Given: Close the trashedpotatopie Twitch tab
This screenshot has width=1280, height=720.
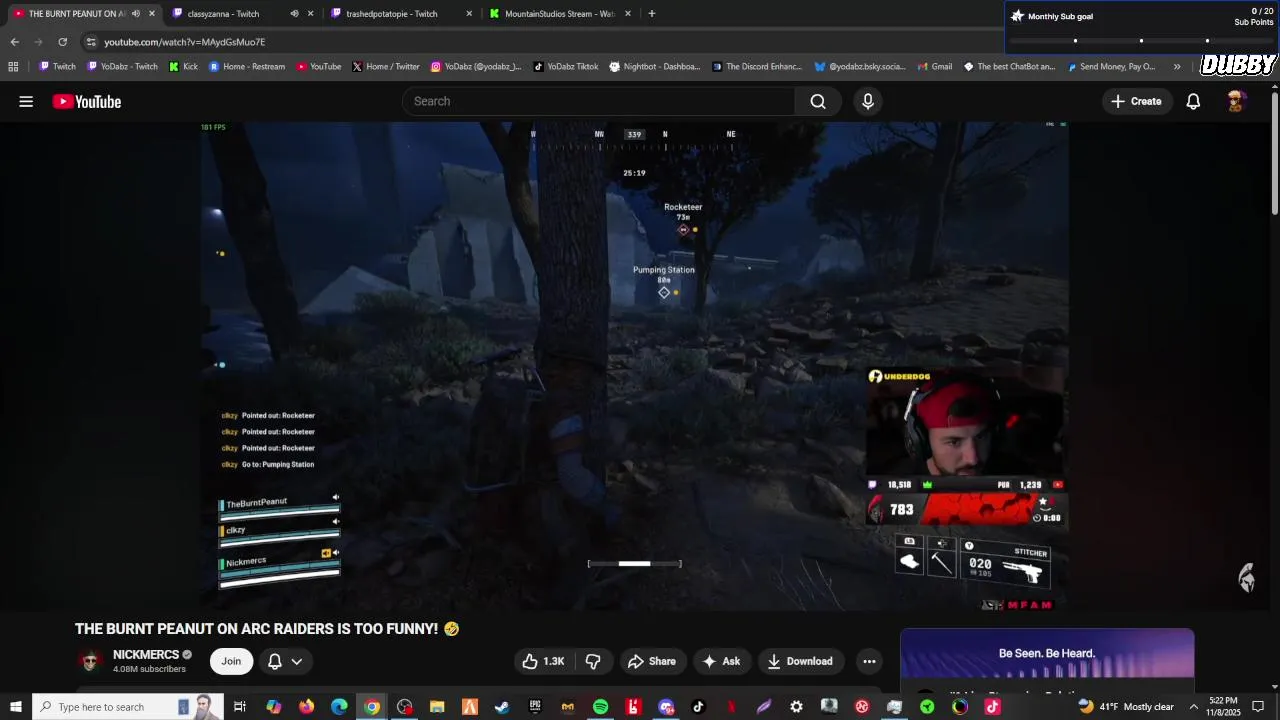Looking at the screenshot, I should point(469,13).
